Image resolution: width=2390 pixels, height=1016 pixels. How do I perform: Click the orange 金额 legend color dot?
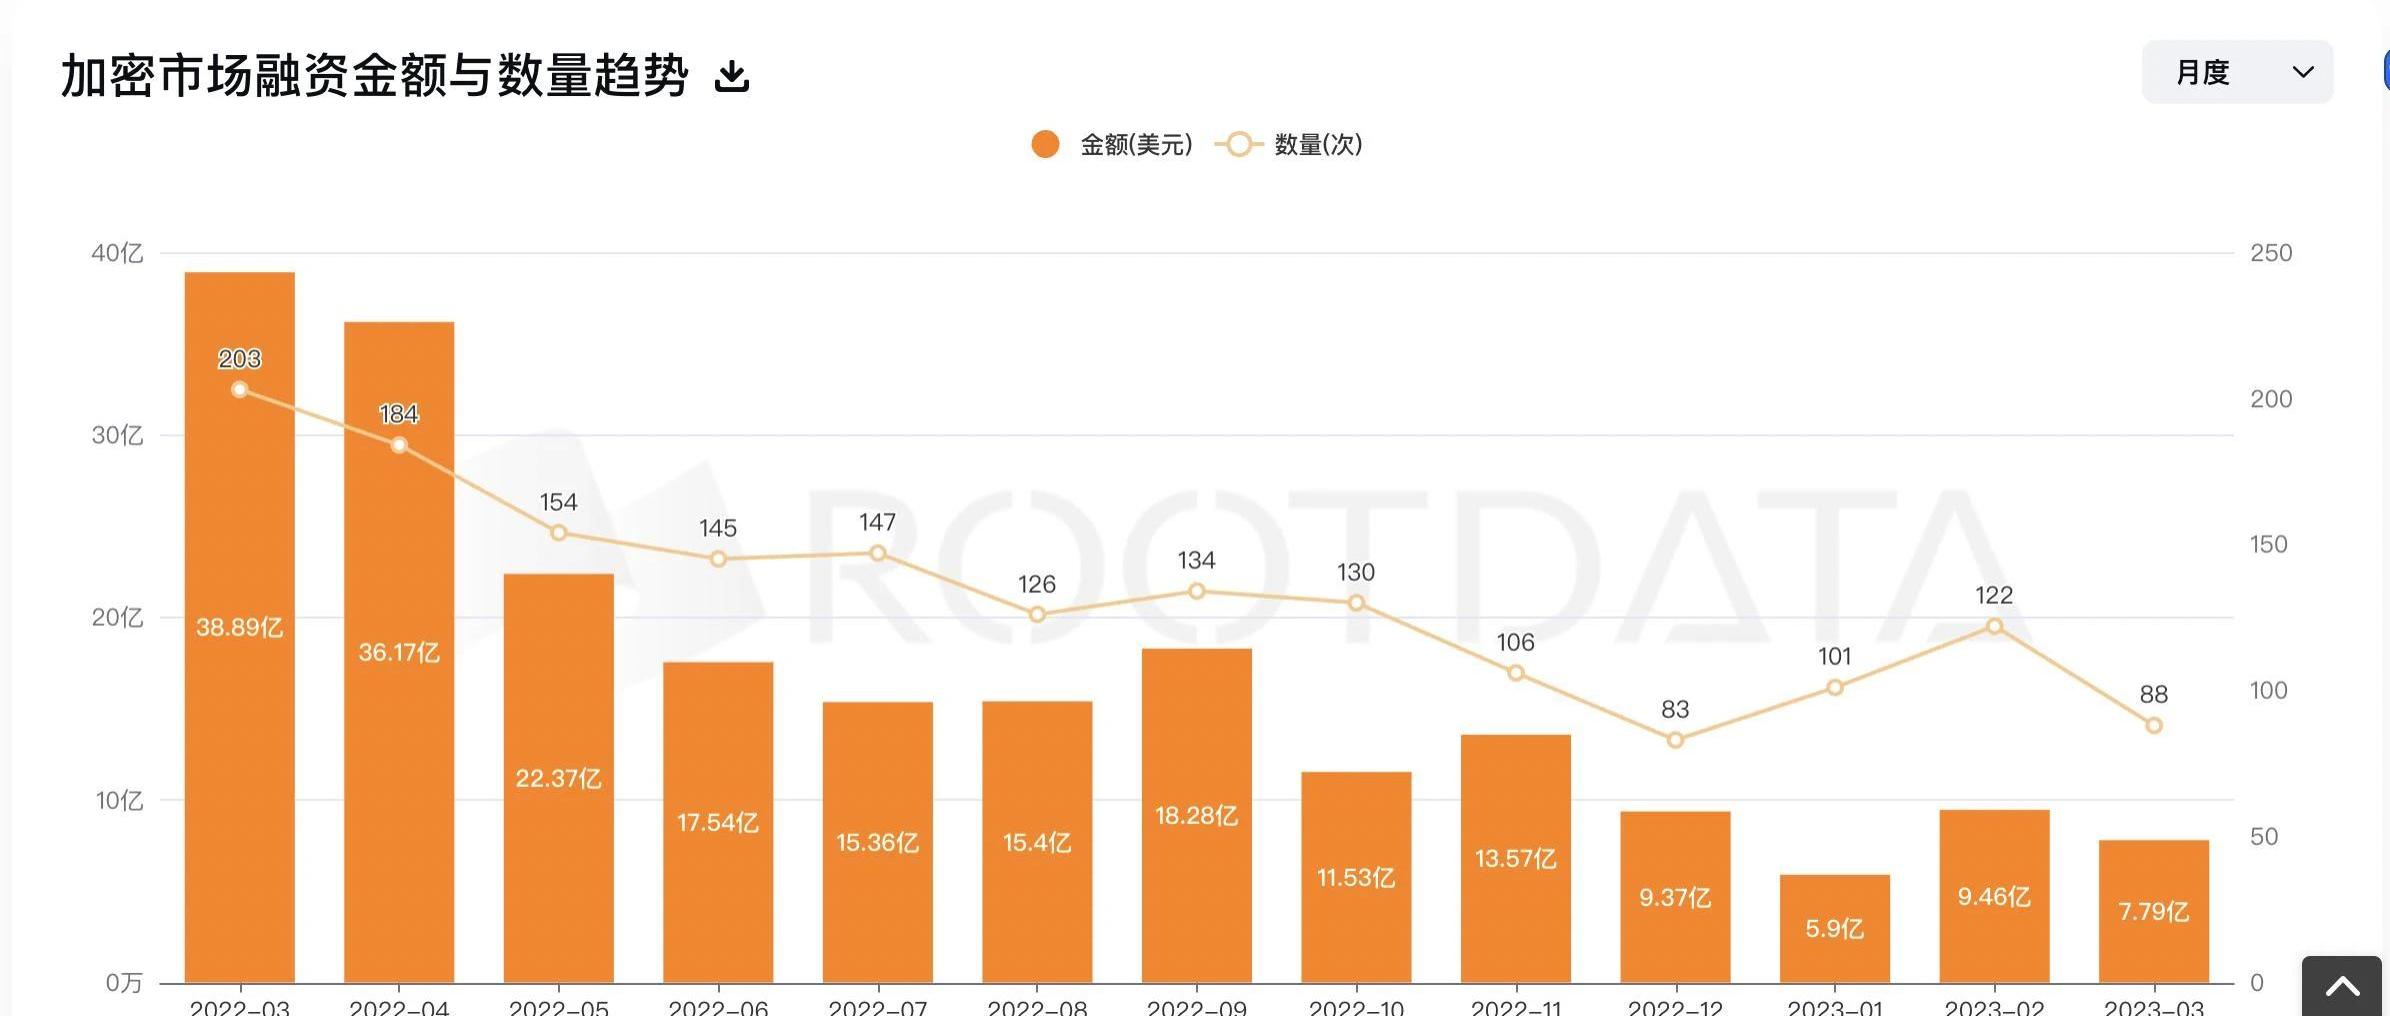1045,145
